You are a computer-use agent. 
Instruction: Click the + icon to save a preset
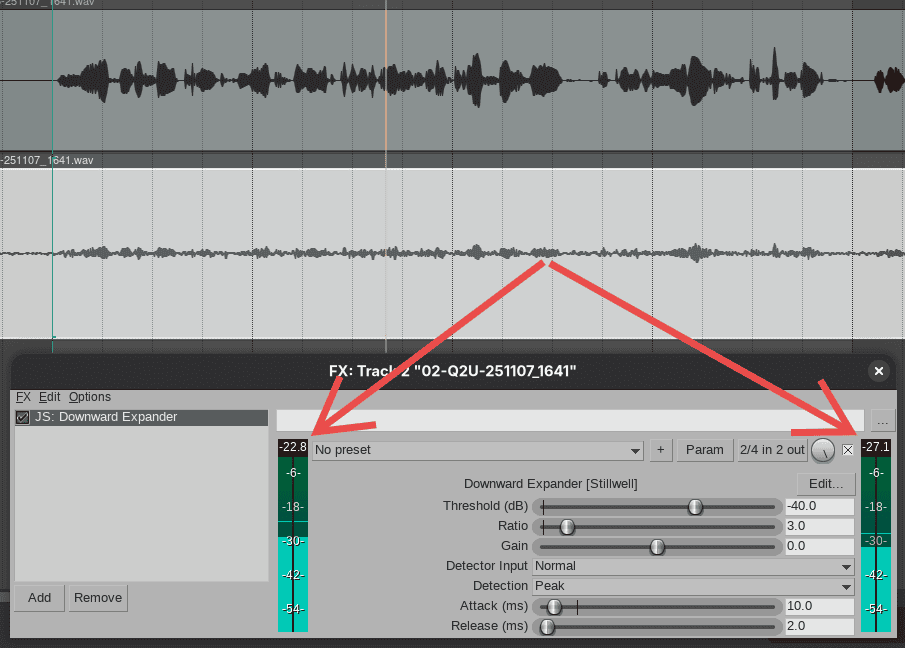click(660, 449)
